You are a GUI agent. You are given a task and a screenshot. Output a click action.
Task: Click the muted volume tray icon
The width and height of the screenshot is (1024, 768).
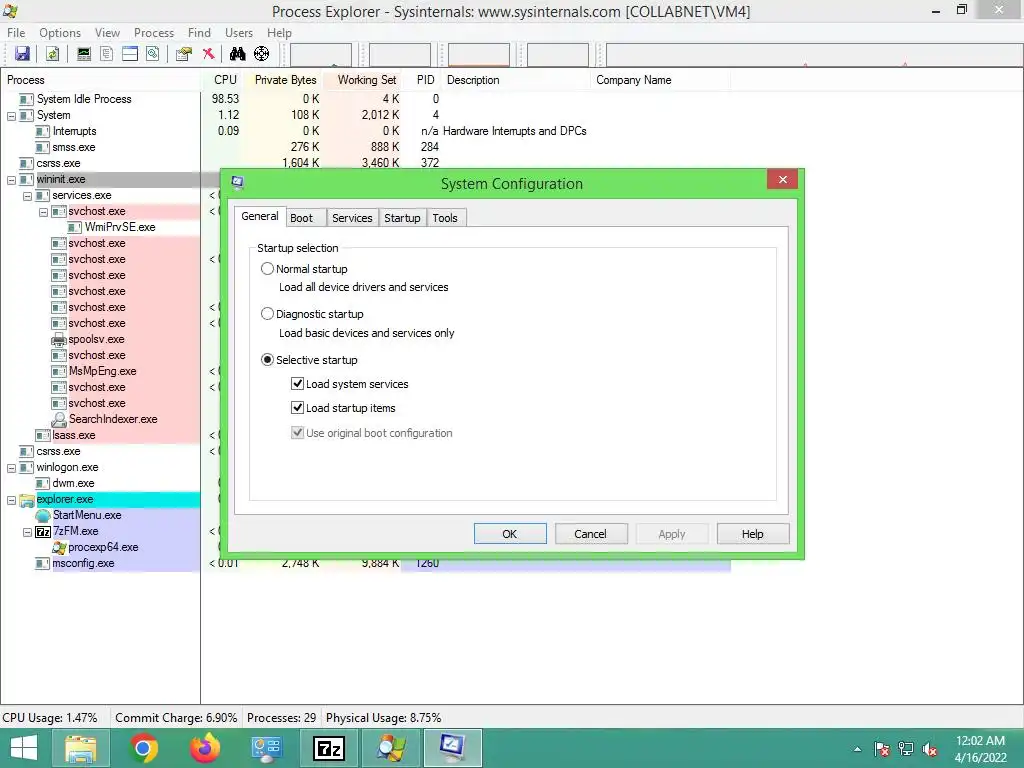930,749
